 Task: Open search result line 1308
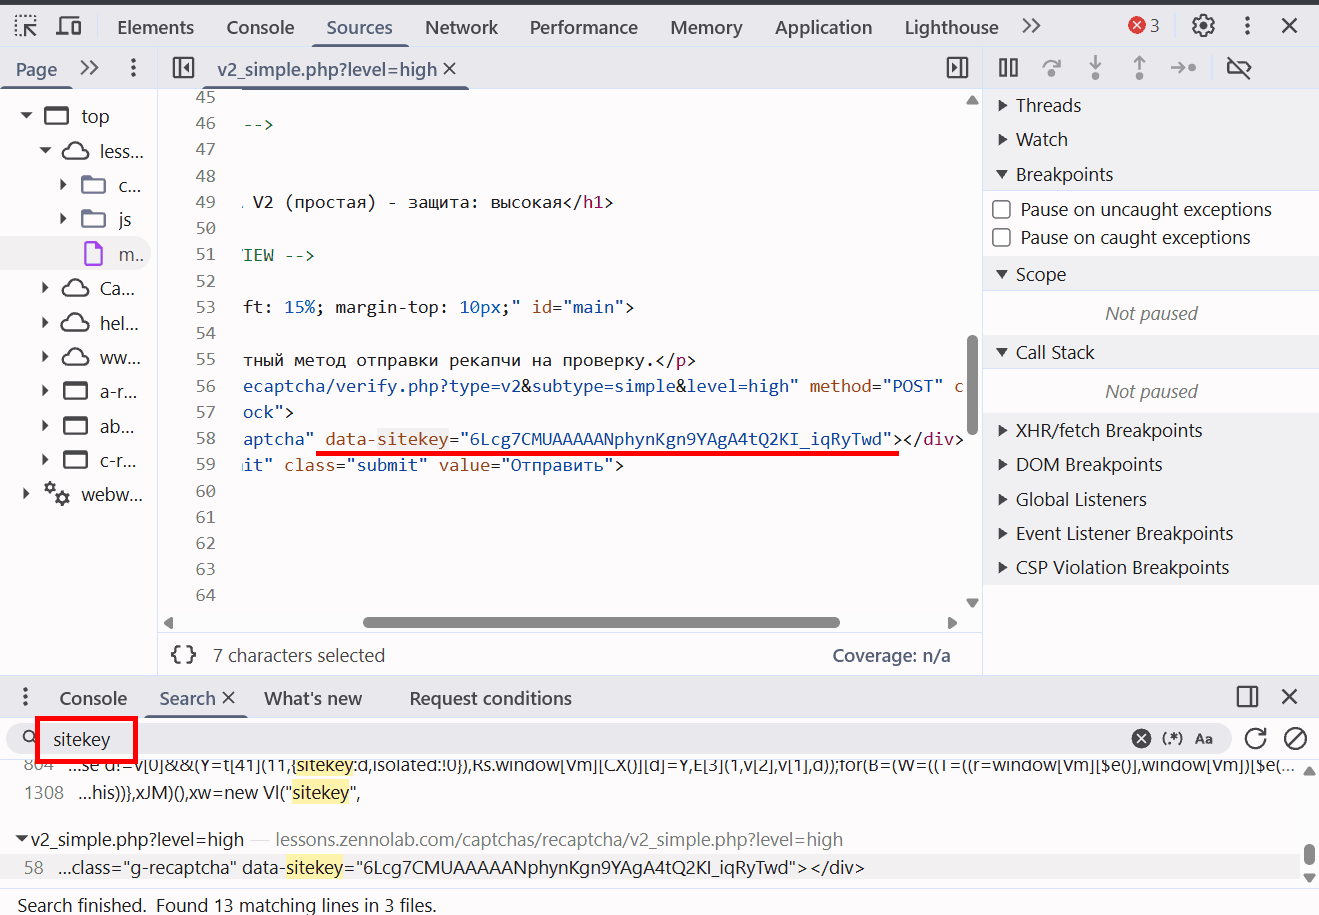point(650,792)
